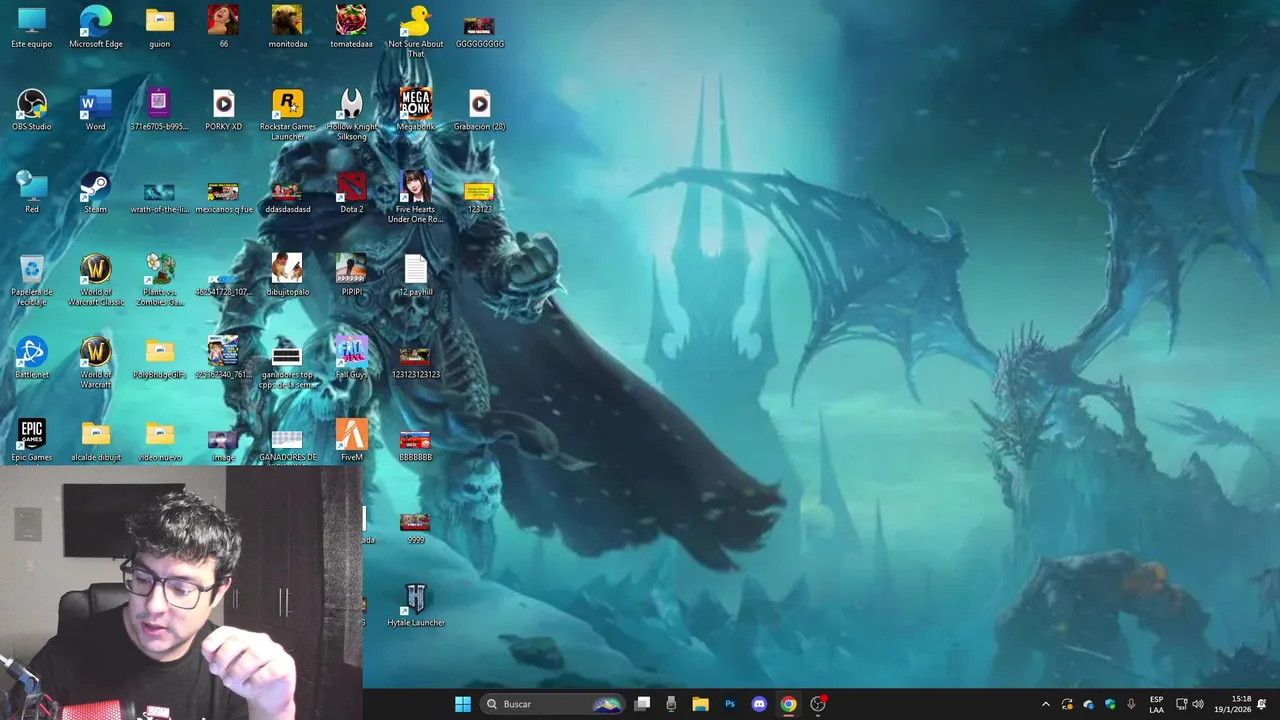Screen dimensions: 1280x720
Task: Open Discord from the taskbar
Action: coord(759,704)
